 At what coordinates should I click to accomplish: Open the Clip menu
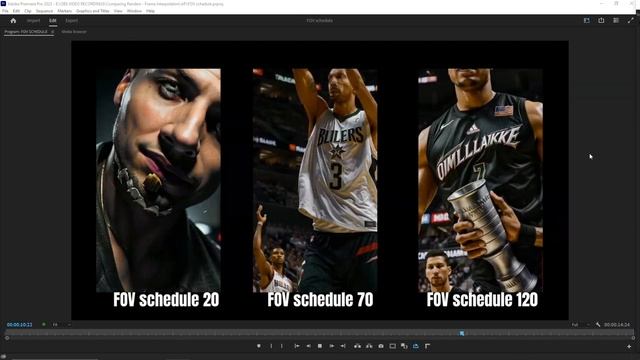pos(28,11)
